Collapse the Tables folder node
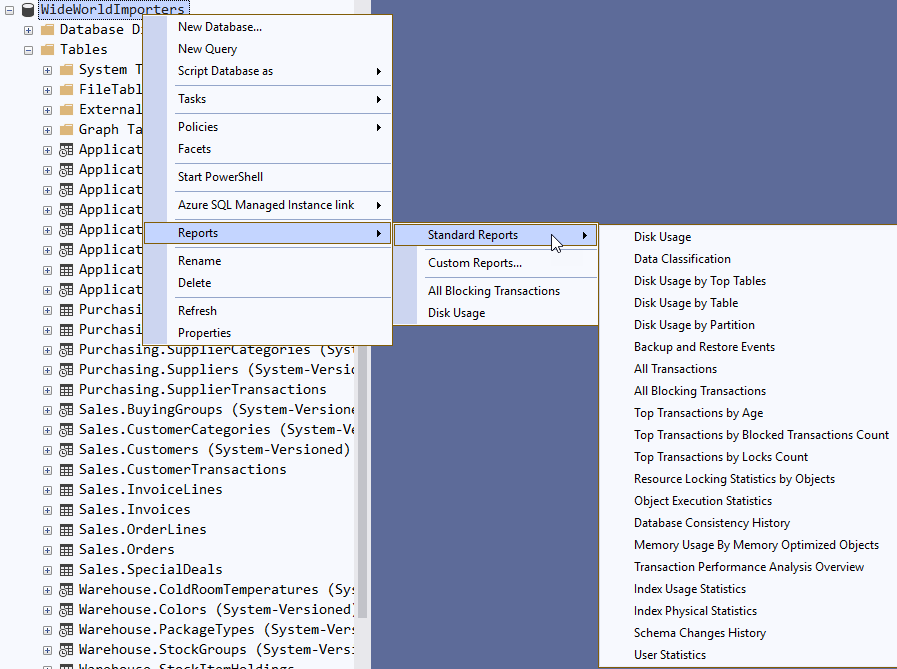The image size is (897, 669). tap(29, 50)
